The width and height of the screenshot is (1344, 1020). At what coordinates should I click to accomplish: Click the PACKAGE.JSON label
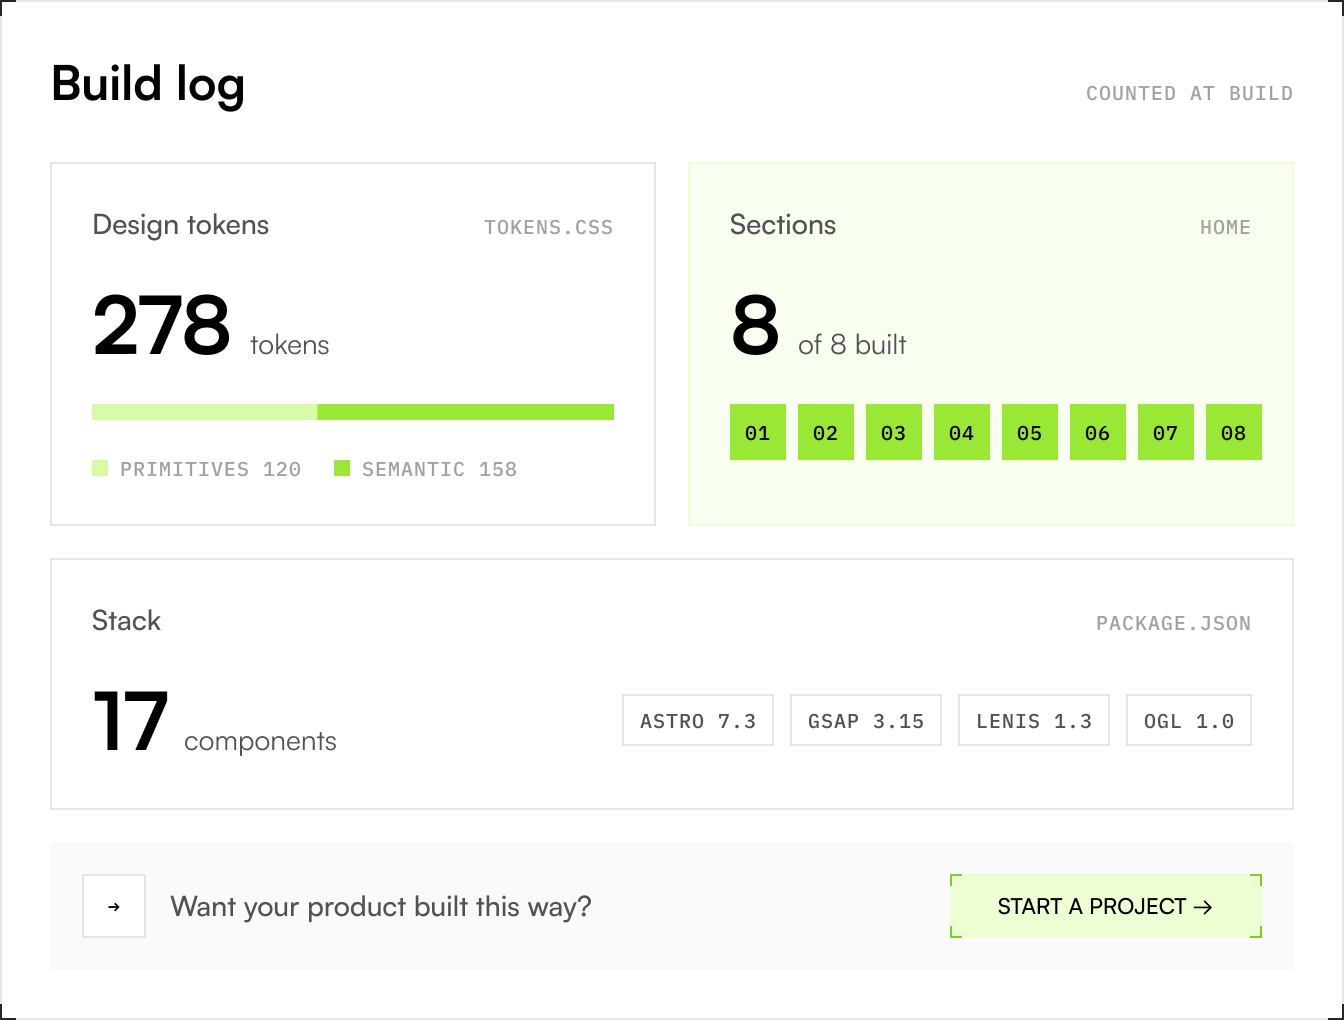tap(1174, 623)
